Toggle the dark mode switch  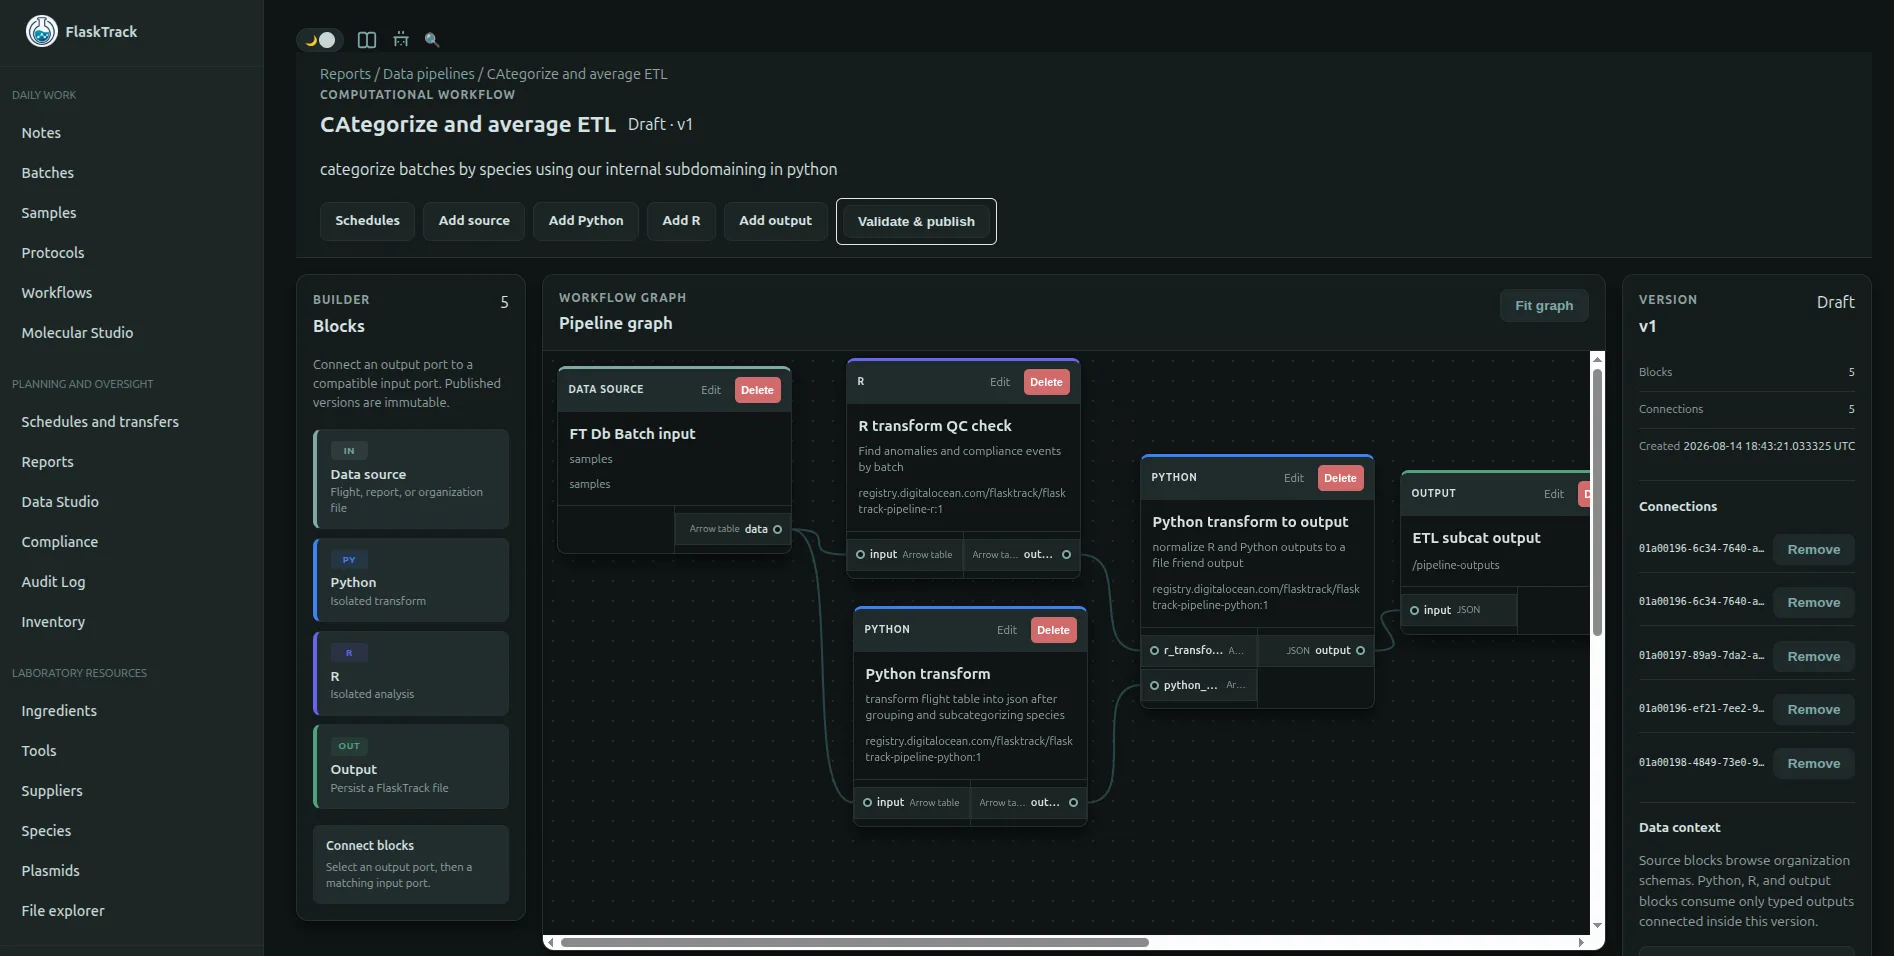point(320,40)
